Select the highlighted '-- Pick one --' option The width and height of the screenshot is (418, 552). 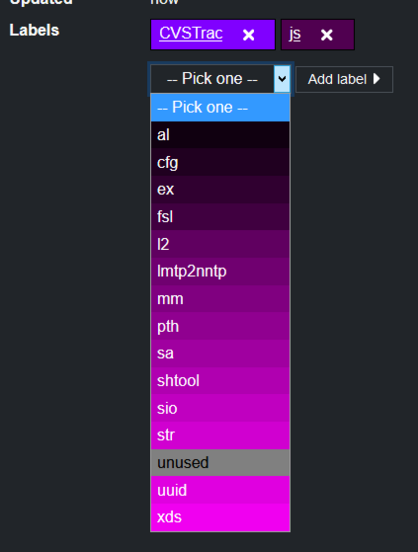(220, 107)
